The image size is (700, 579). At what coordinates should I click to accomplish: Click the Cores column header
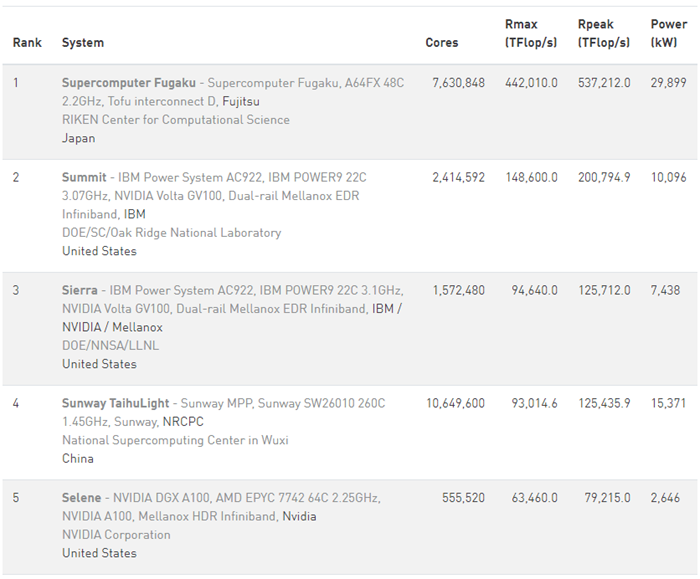[441, 43]
